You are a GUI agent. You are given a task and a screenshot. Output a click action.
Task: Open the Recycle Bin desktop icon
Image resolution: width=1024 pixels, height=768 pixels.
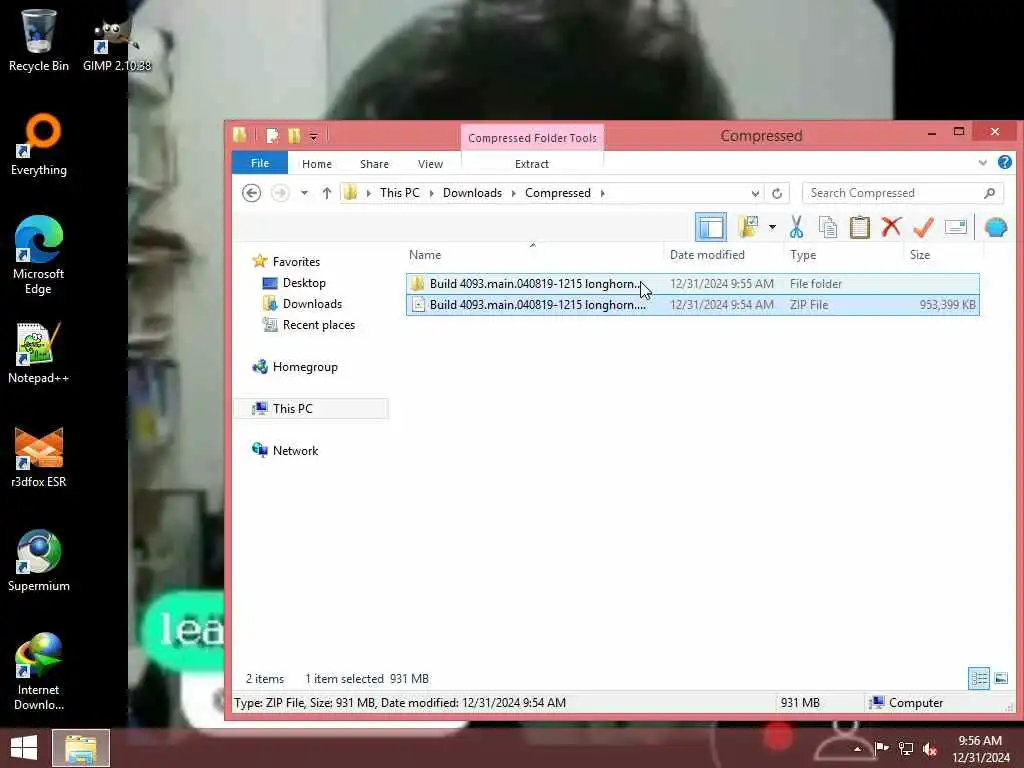[x=39, y=40]
